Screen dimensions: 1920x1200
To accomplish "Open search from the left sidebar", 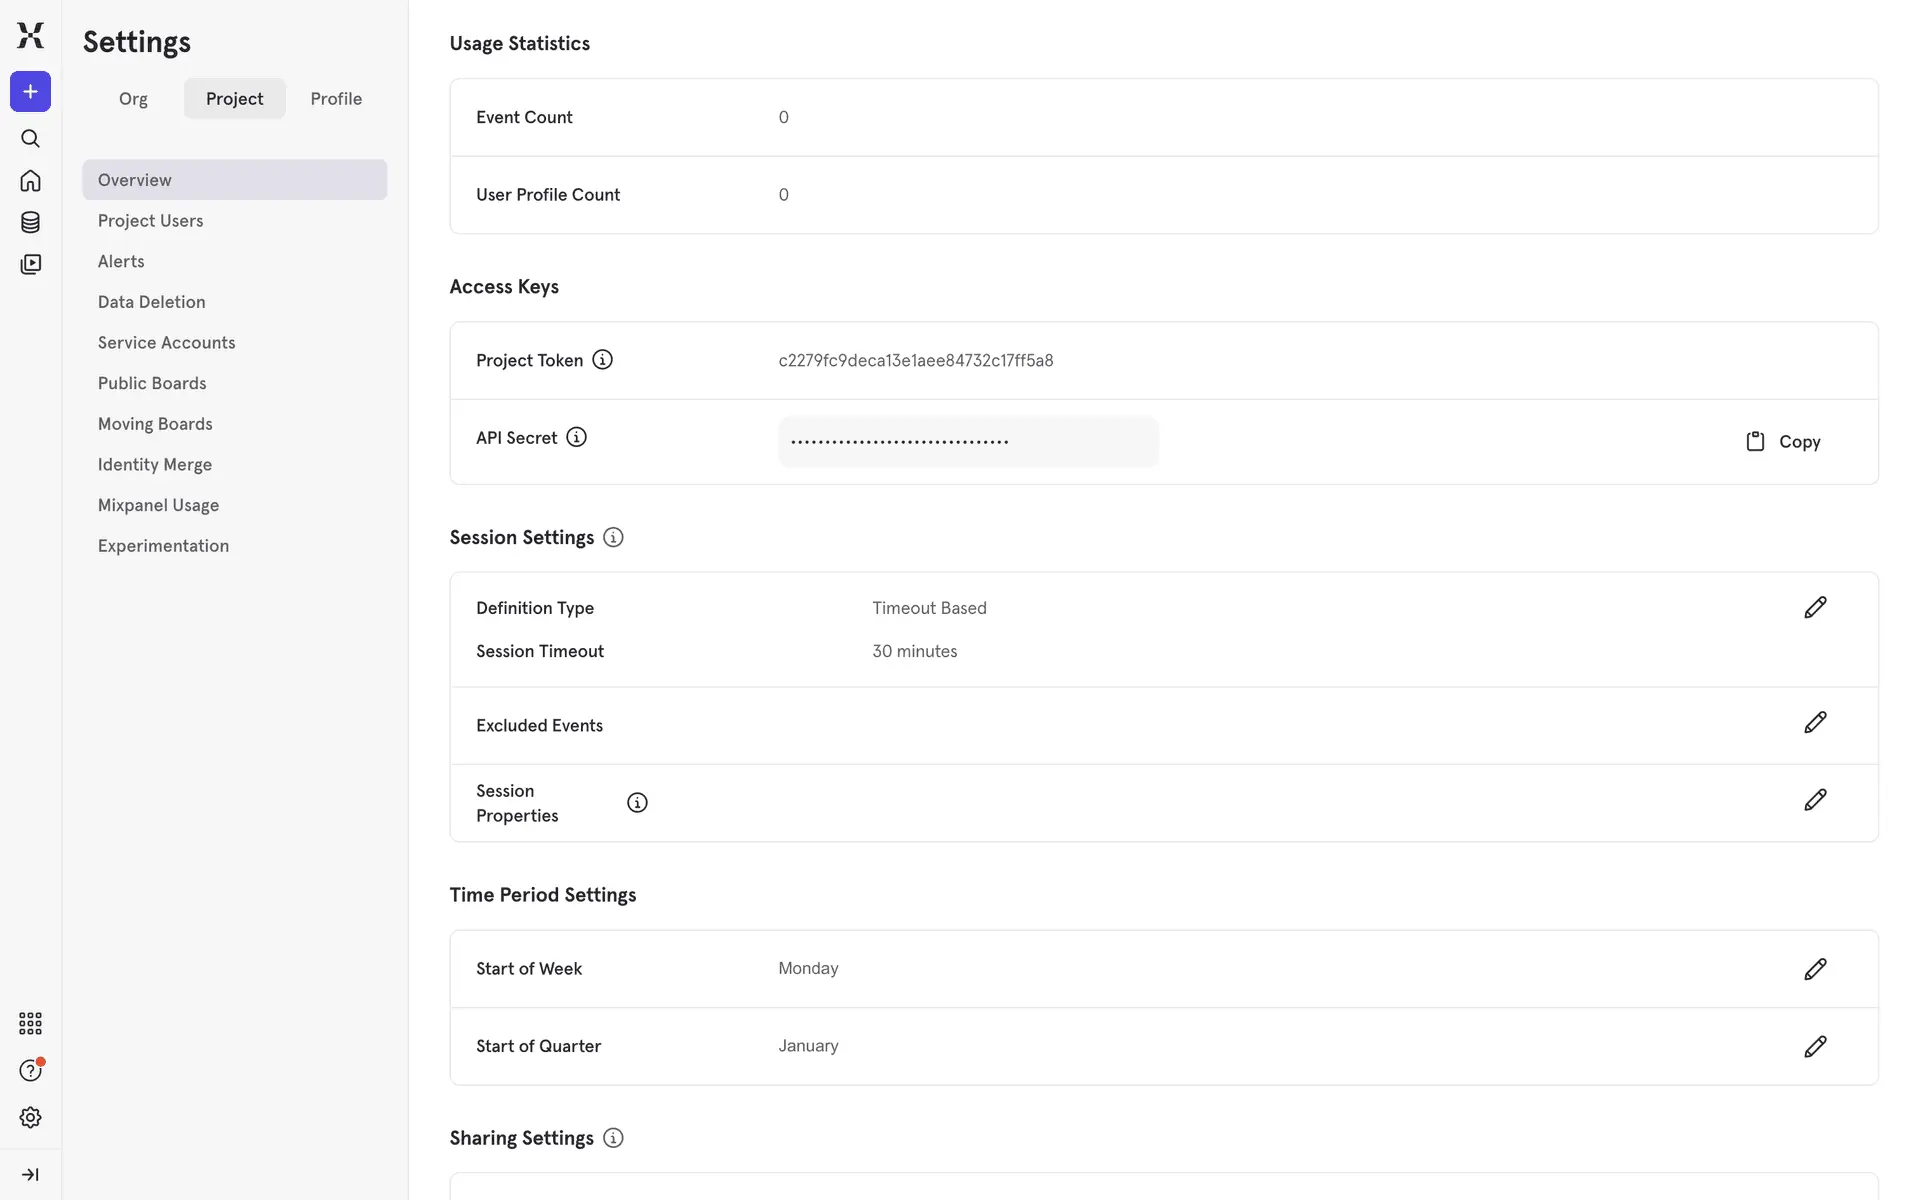I will click(x=30, y=139).
